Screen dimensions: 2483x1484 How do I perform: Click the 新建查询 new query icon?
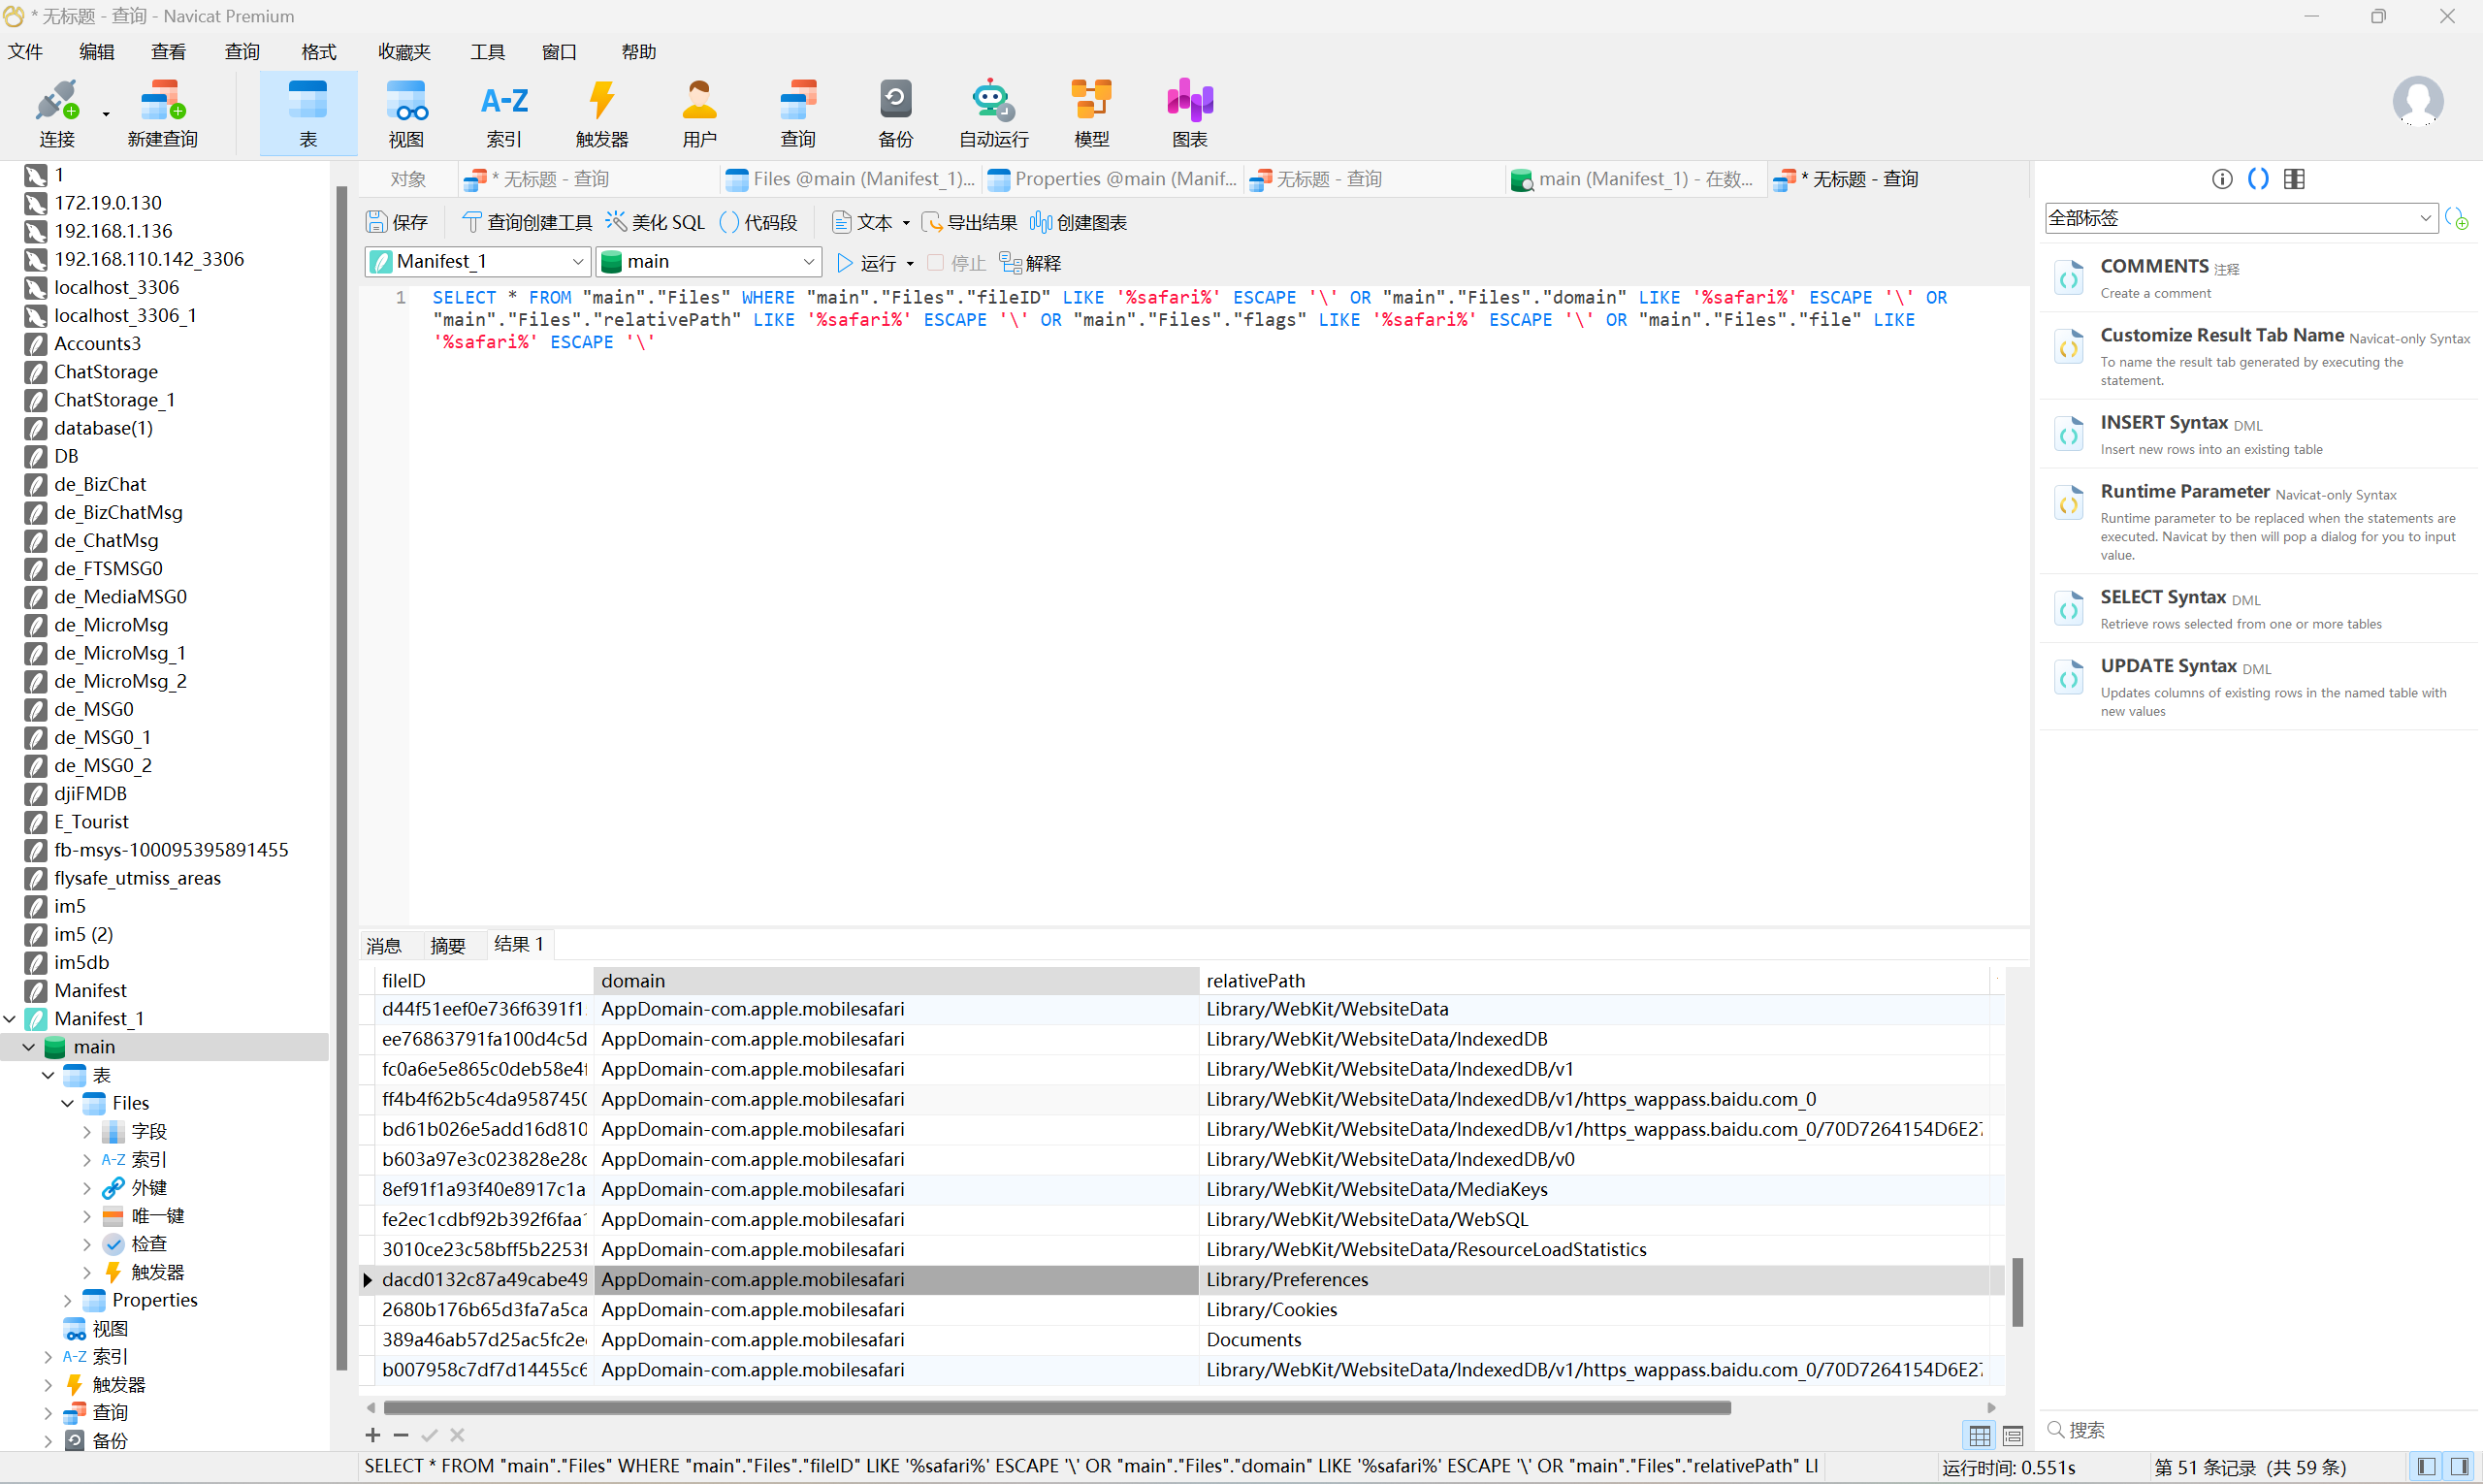pos(162,114)
